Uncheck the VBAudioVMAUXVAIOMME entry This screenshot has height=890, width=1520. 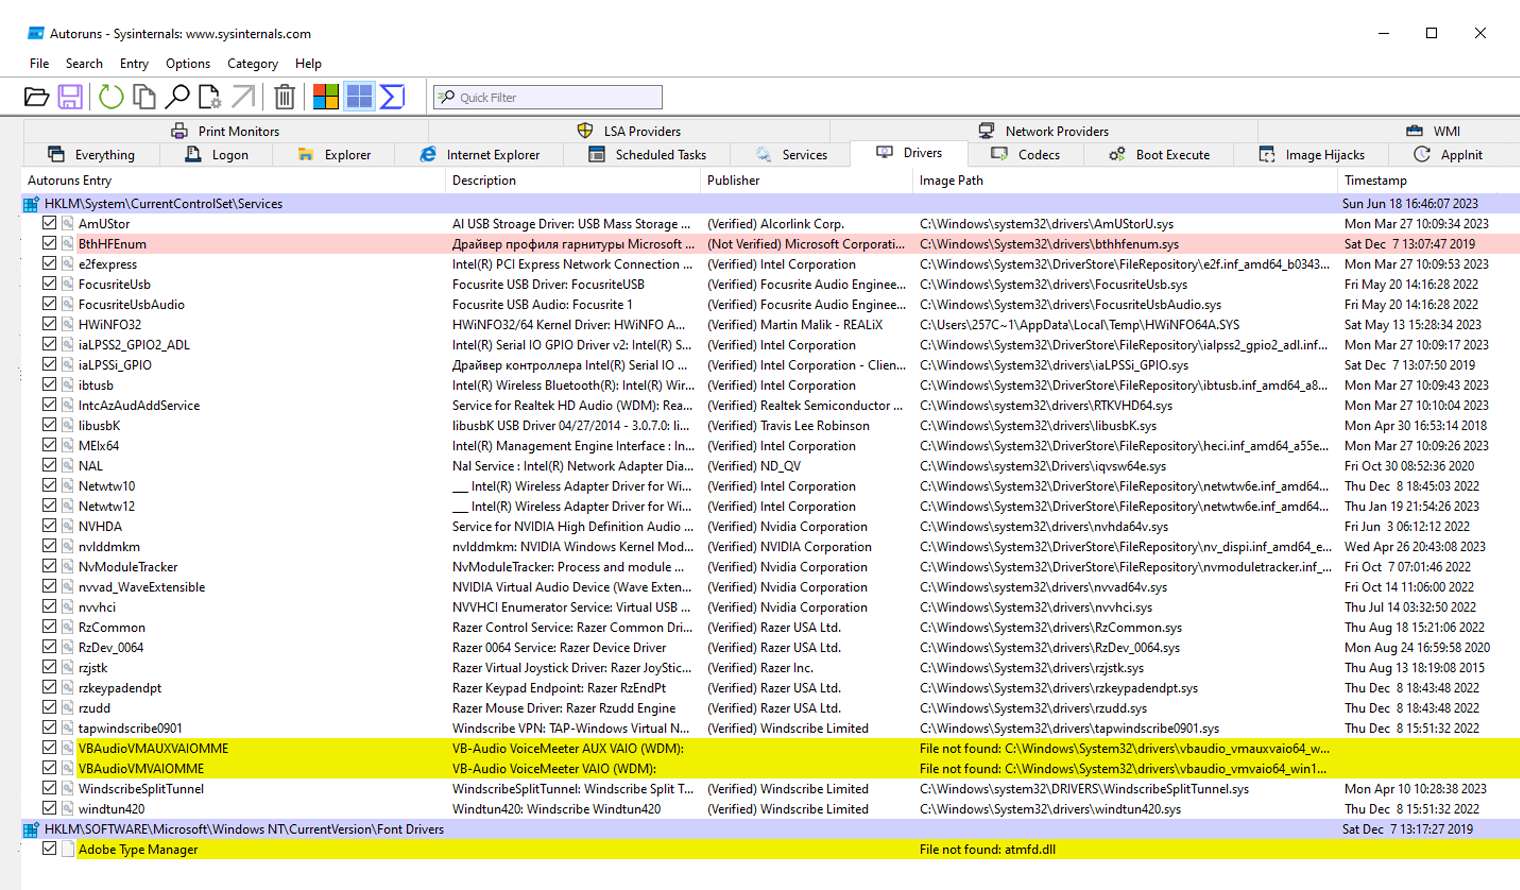point(49,748)
